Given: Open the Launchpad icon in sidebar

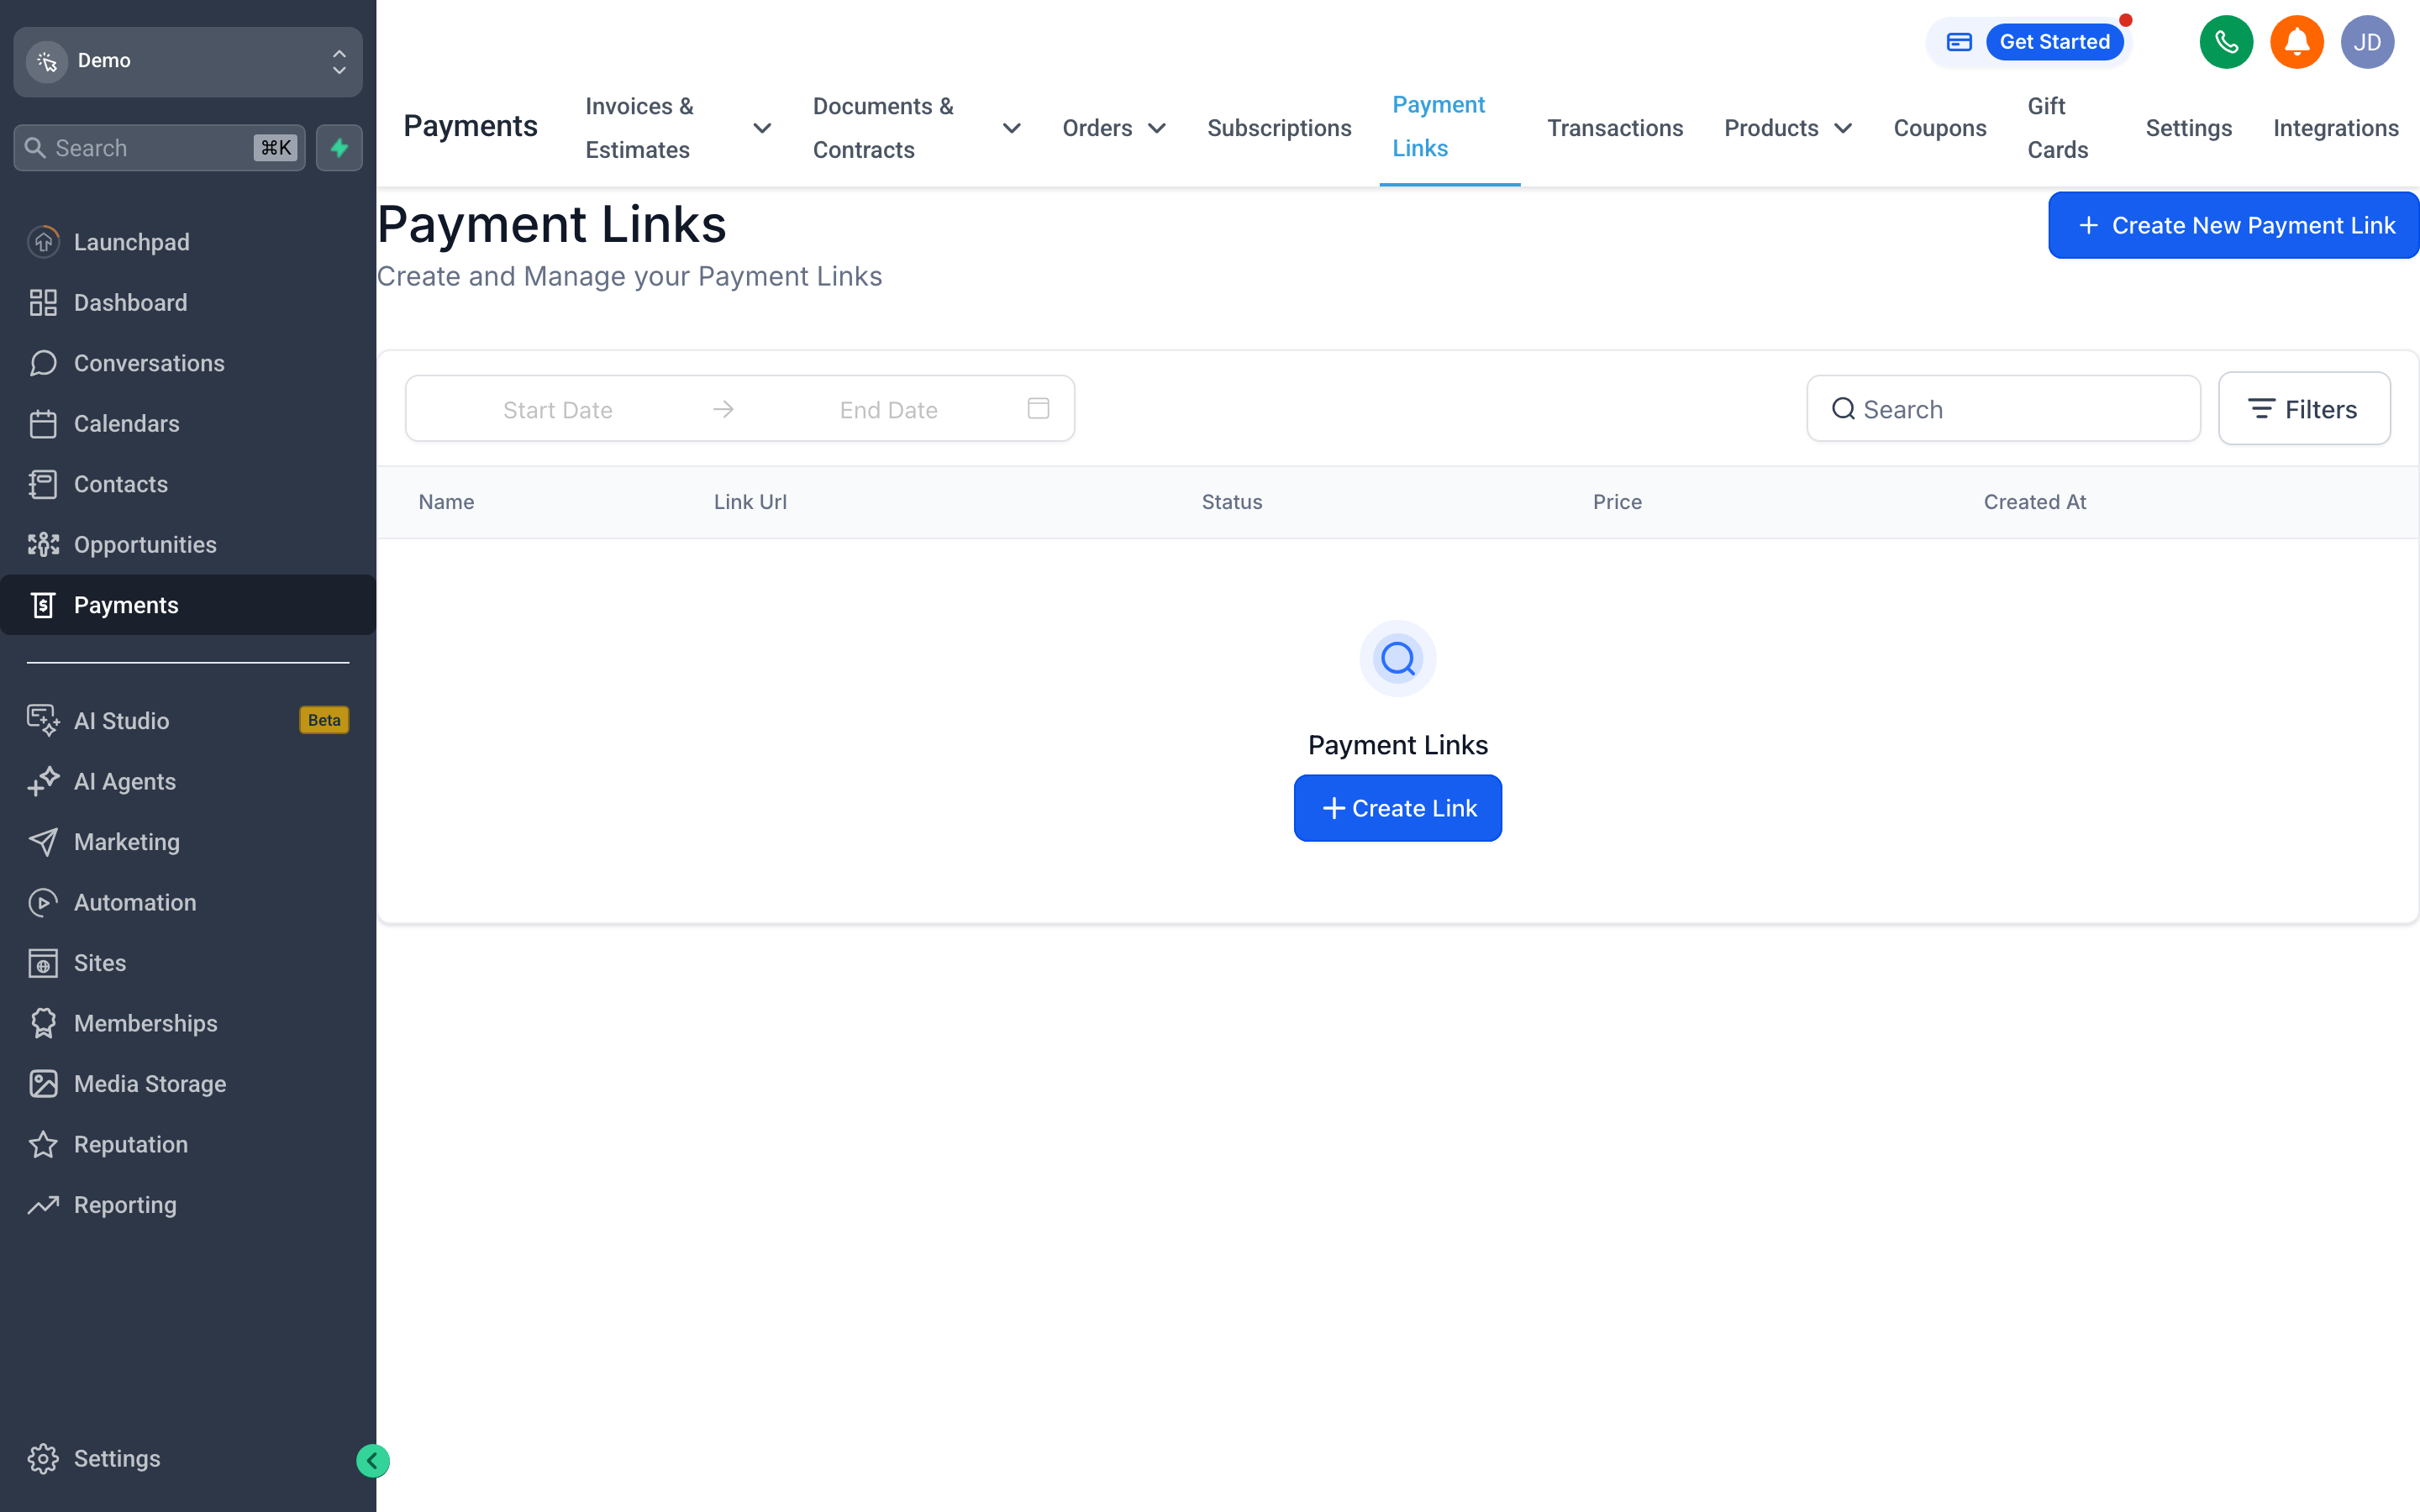Looking at the screenshot, I should click(x=43, y=242).
